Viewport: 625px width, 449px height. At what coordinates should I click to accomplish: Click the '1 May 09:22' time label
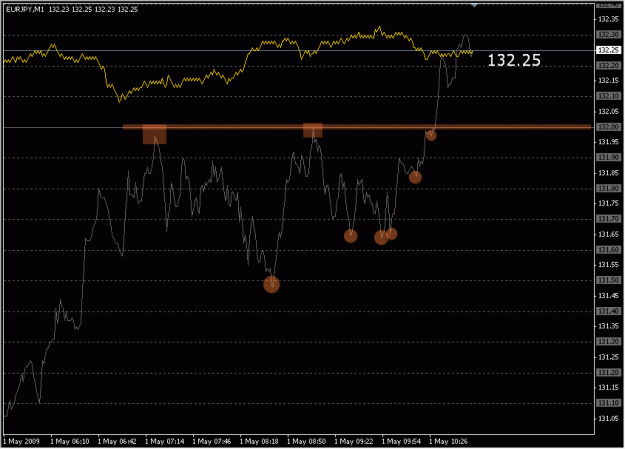click(354, 441)
